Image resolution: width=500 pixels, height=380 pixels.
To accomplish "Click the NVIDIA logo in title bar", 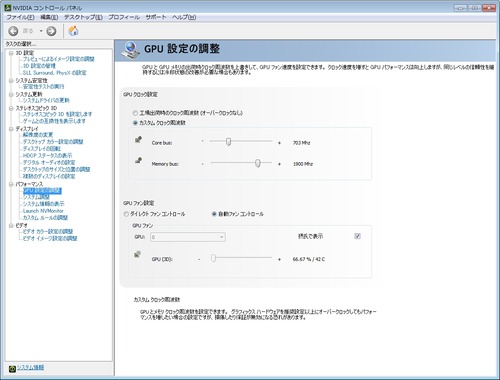I will coord(8,7).
